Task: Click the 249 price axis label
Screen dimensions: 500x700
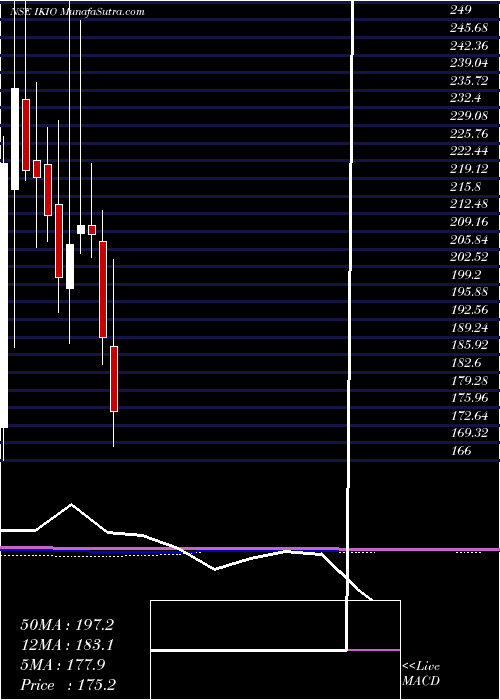Action: click(461, 10)
